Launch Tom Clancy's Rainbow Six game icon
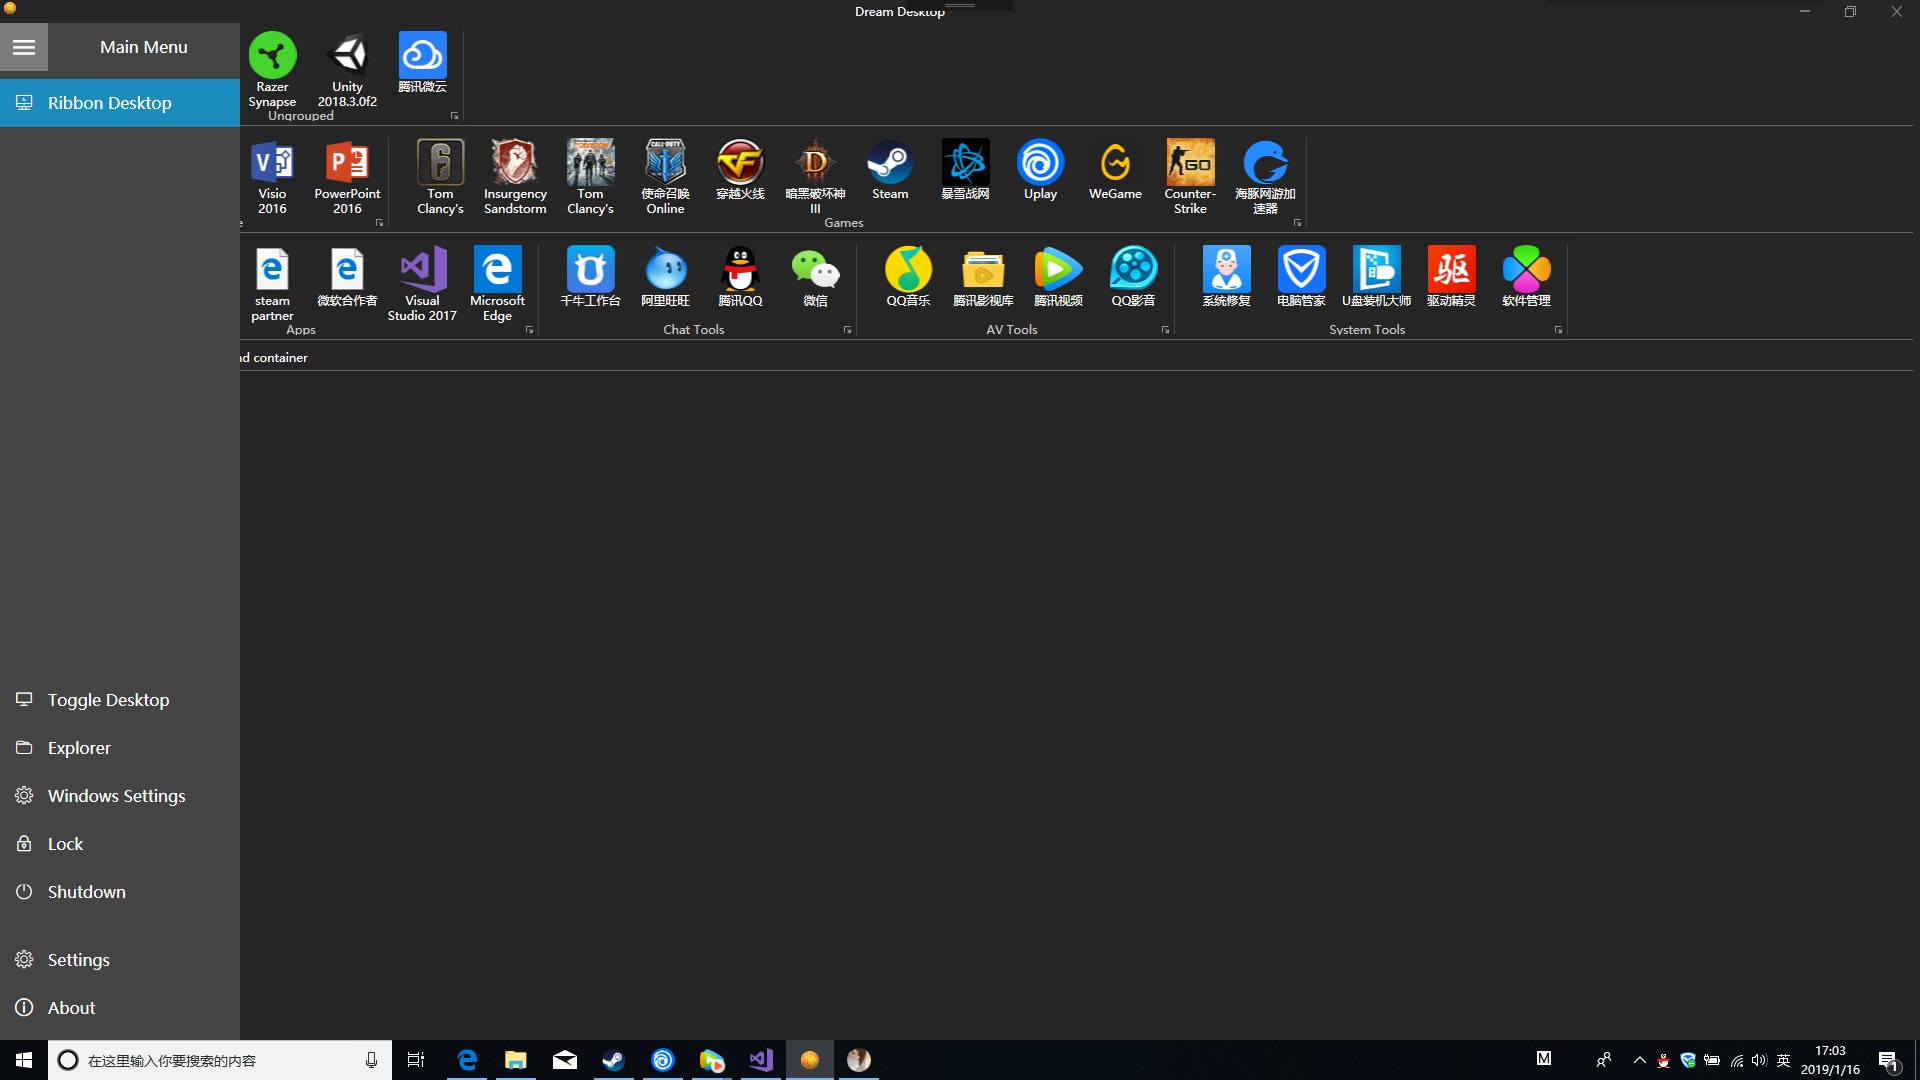 coord(440,176)
